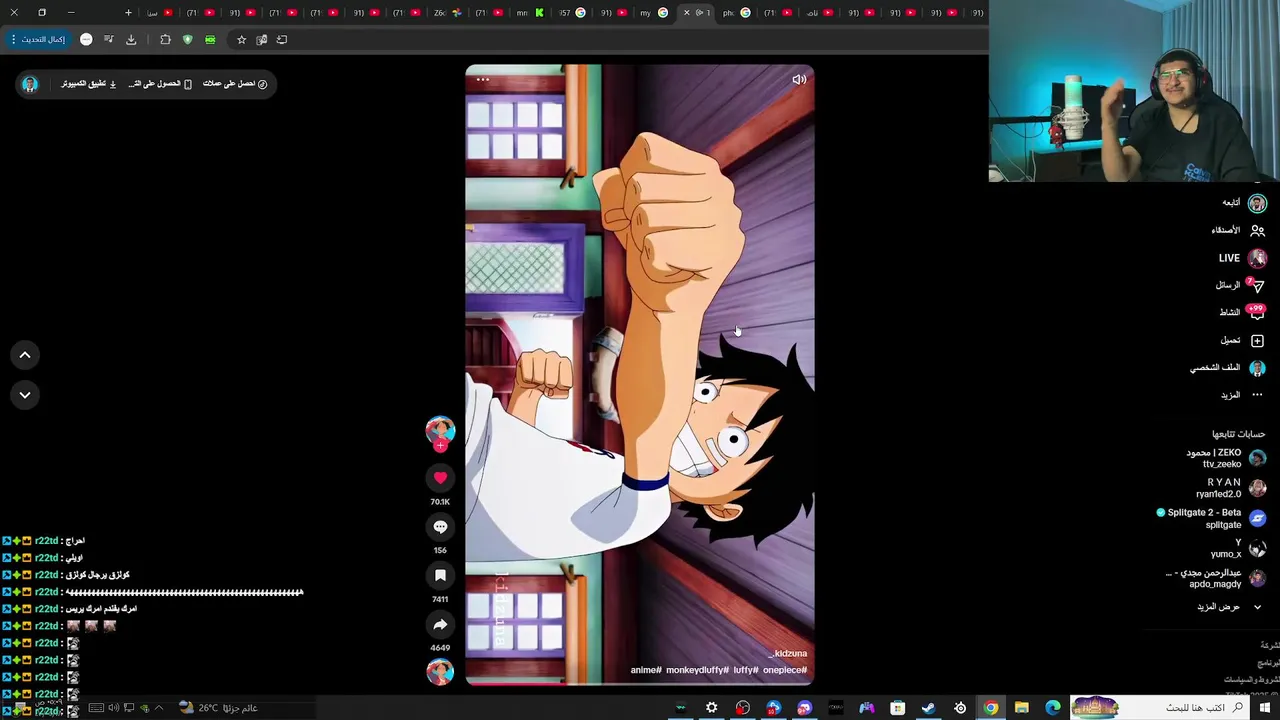The height and width of the screenshot is (720, 1280).
Task: Open the apdo_magdy followed account
Action: click(x=1217, y=578)
